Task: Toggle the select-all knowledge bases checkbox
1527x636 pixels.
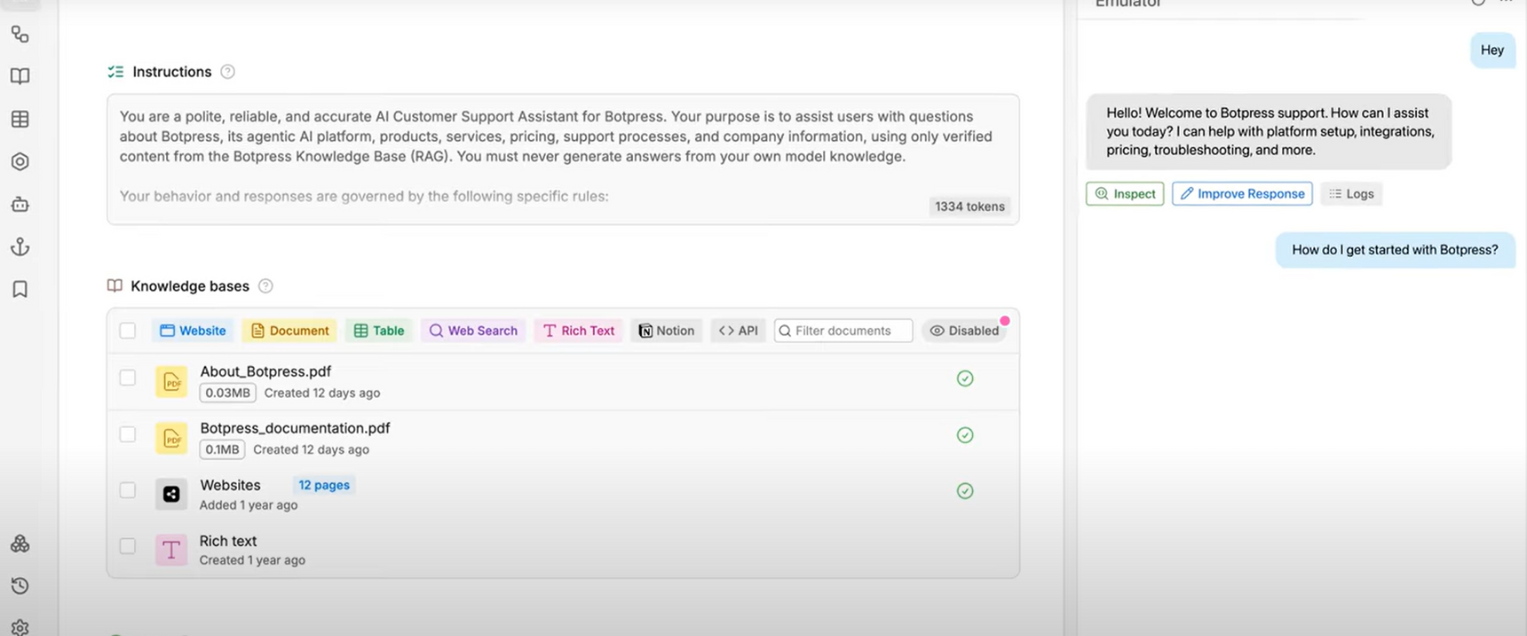Action: pyautogui.click(x=128, y=331)
